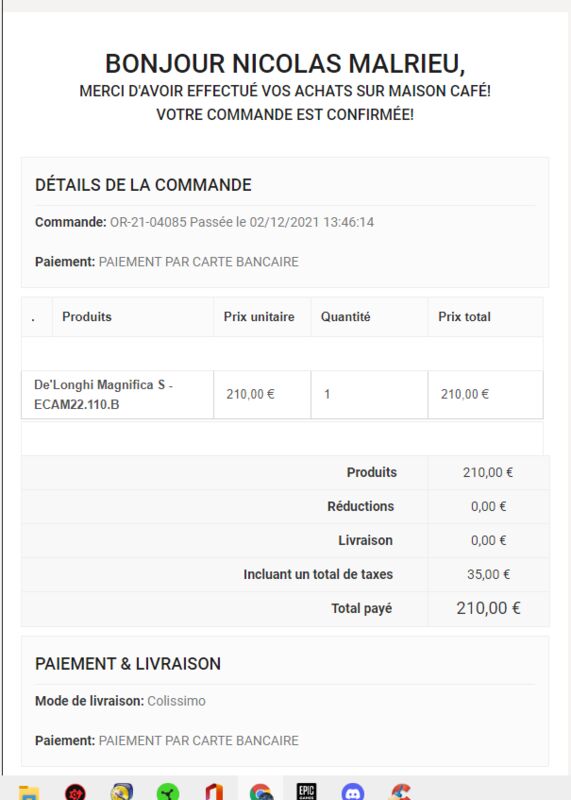The image size is (571, 800).
Task: Open File Explorer from the taskbar
Action: coord(29,793)
